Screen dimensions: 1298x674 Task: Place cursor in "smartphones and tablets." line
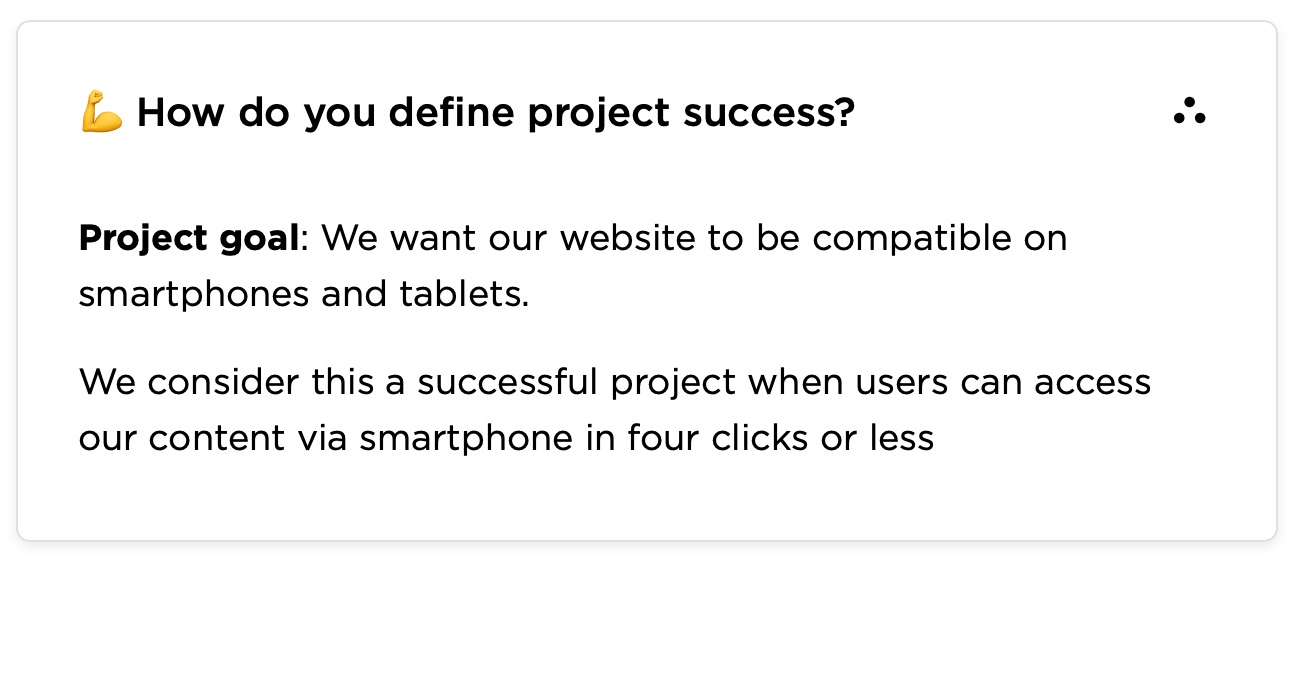tap(304, 295)
